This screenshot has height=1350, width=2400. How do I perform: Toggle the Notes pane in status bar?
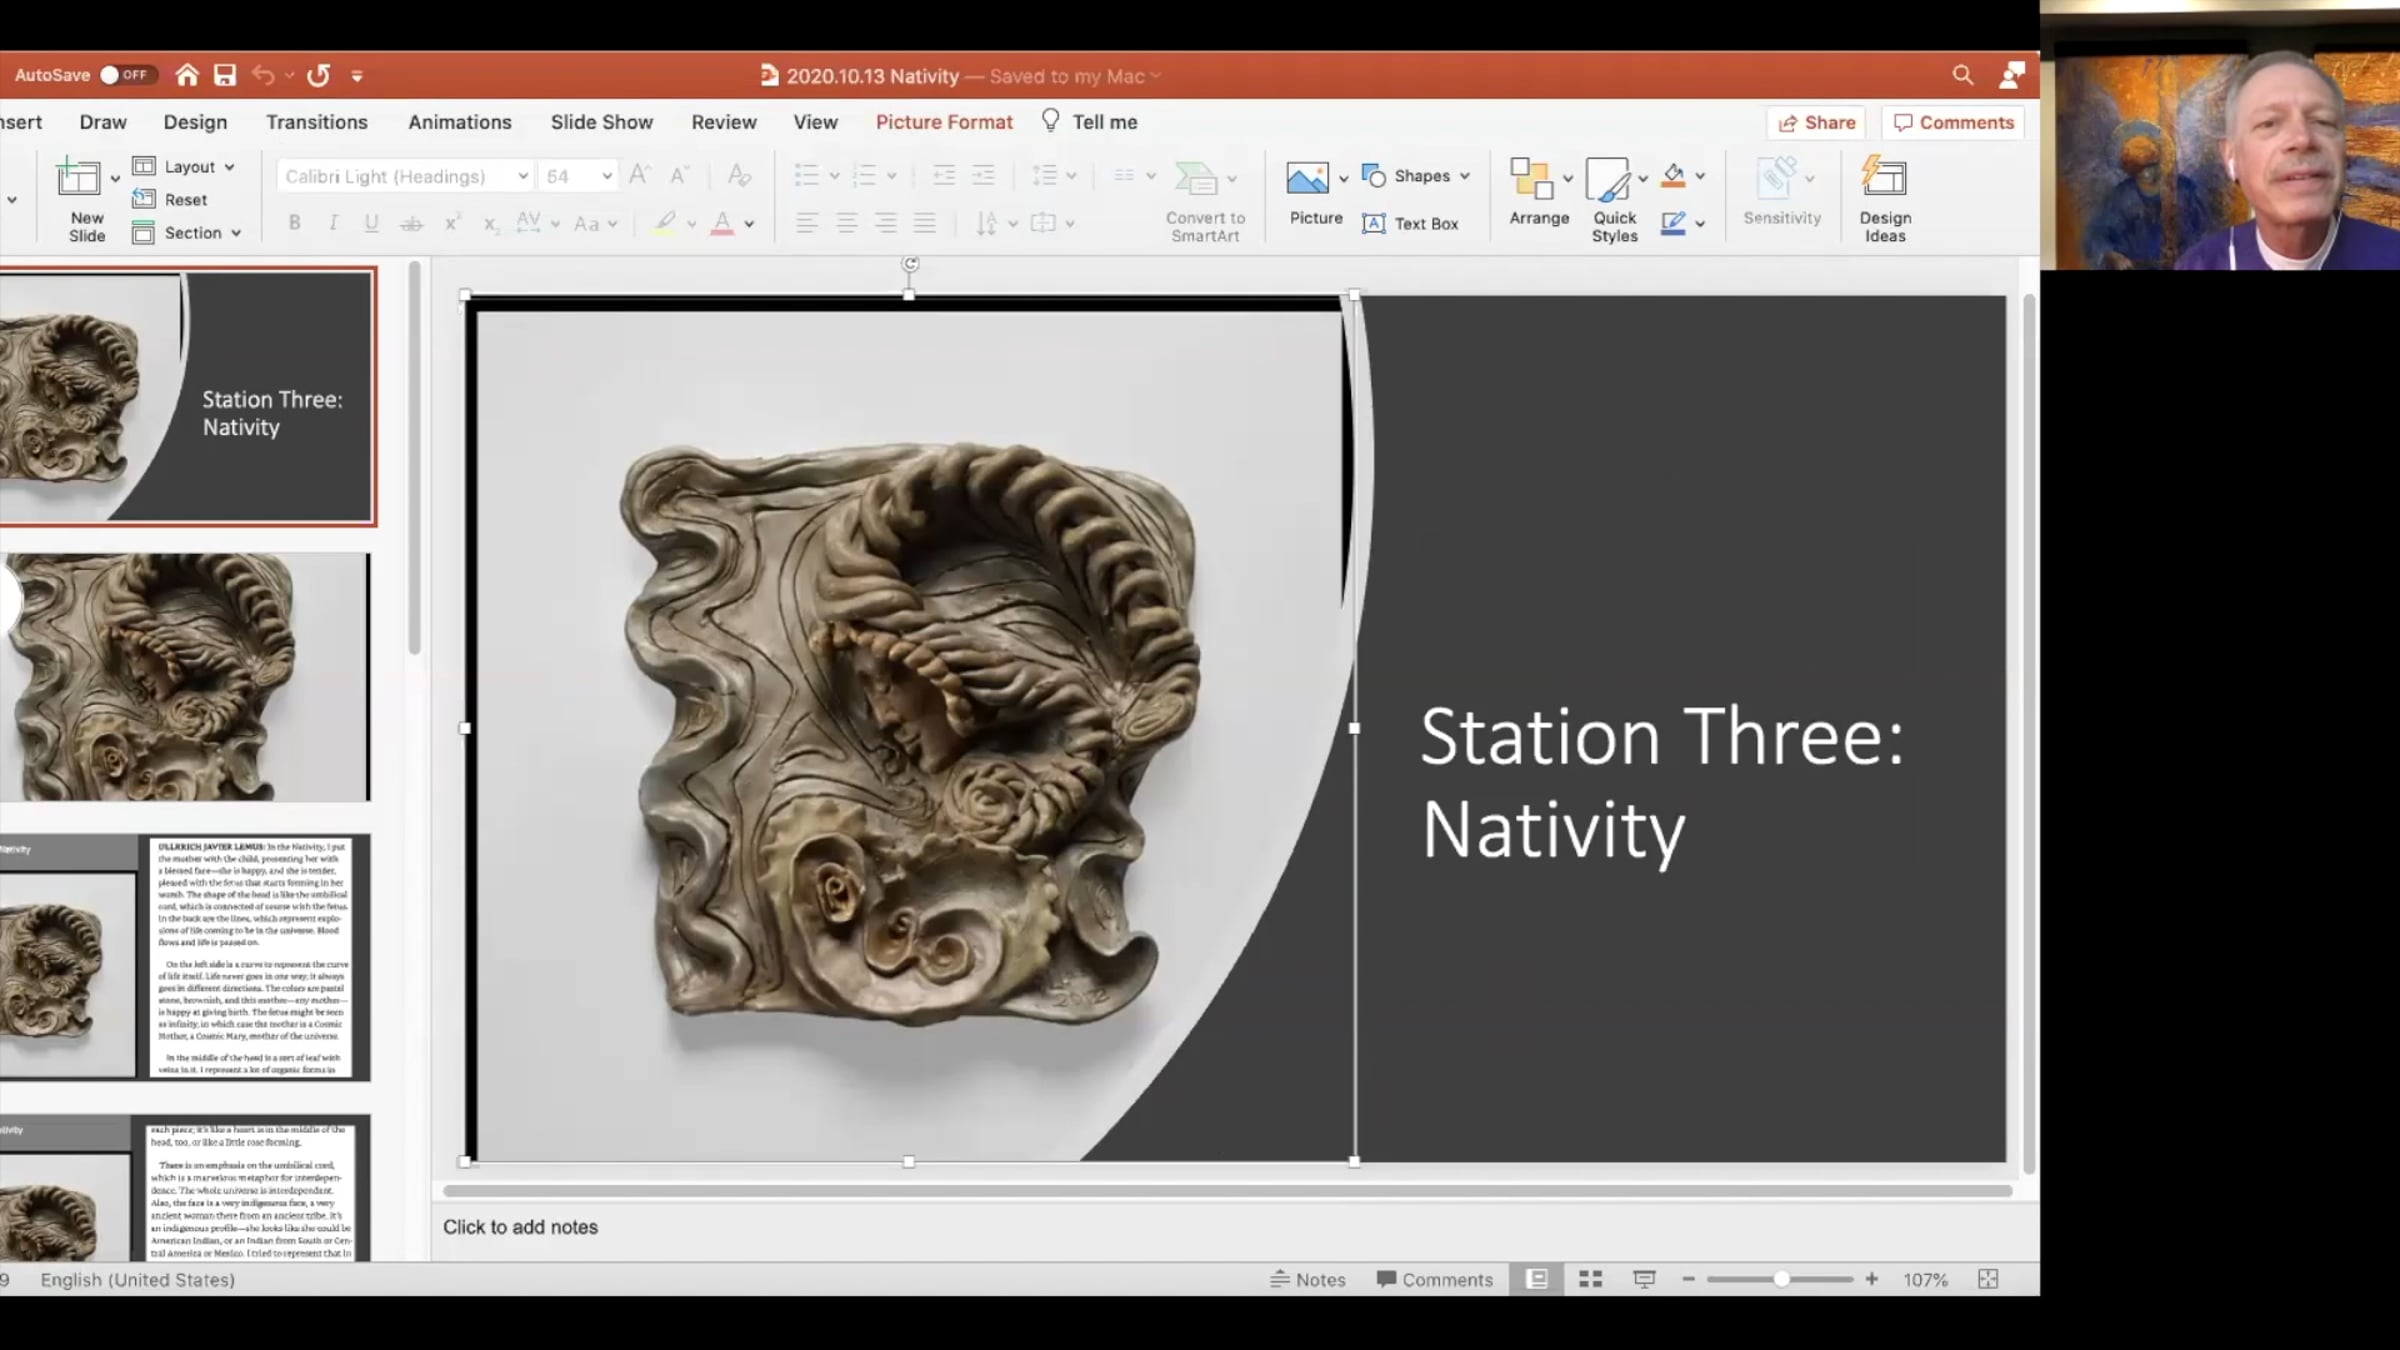tap(1308, 1279)
